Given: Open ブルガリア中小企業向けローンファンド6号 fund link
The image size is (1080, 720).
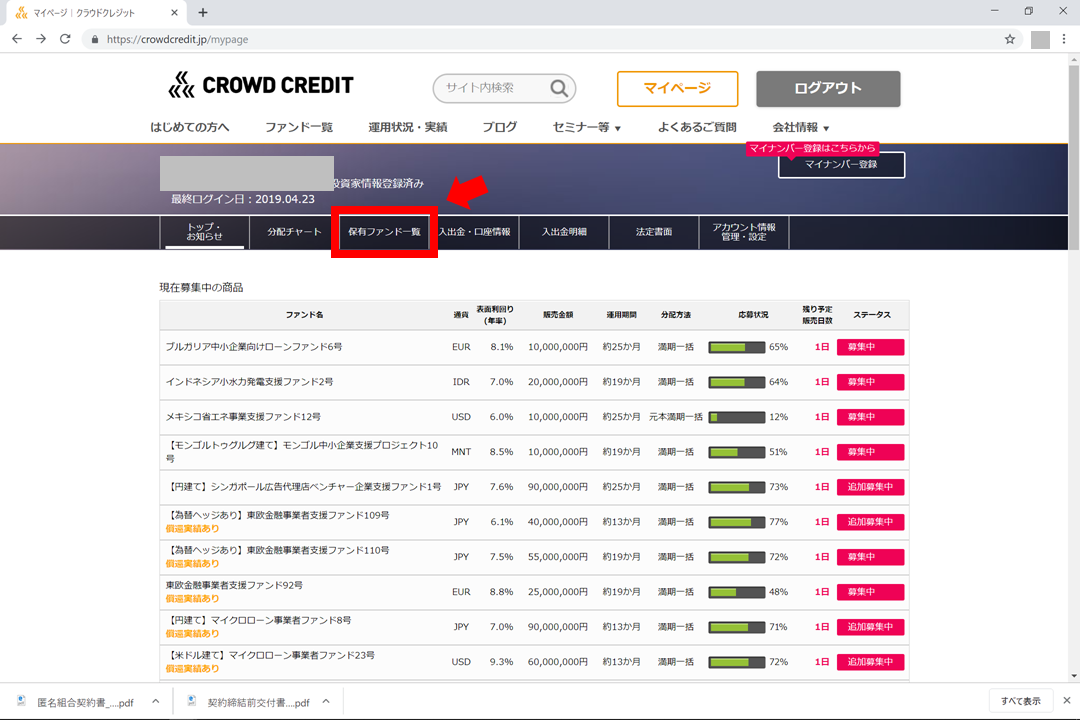Looking at the screenshot, I should pyautogui.click(x=253, y=347).
